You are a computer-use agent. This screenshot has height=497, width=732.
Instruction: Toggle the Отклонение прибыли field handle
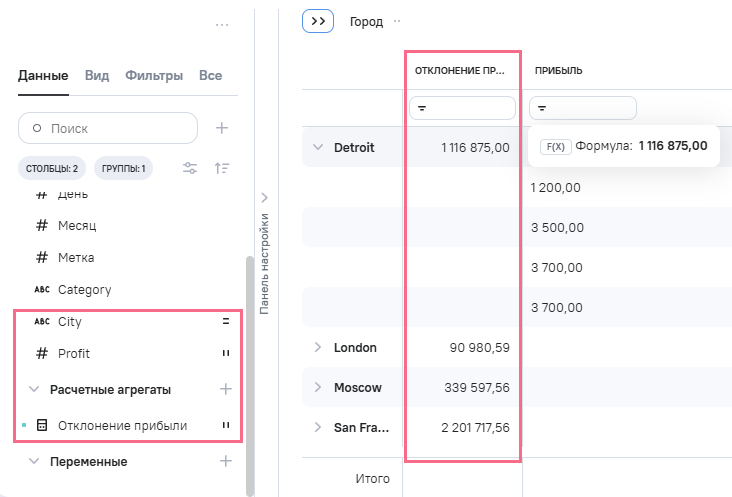[x=226, y=426]
